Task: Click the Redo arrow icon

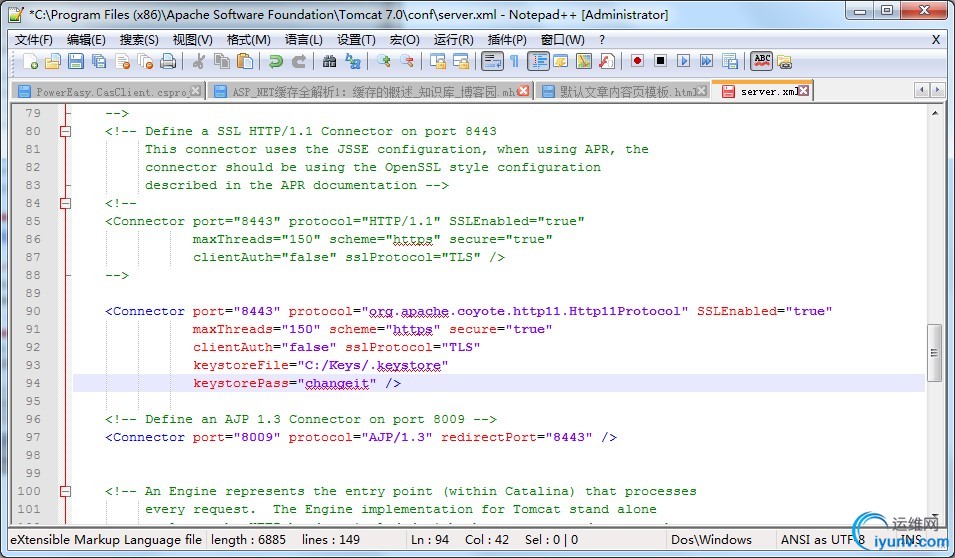Action: point(298,61)
